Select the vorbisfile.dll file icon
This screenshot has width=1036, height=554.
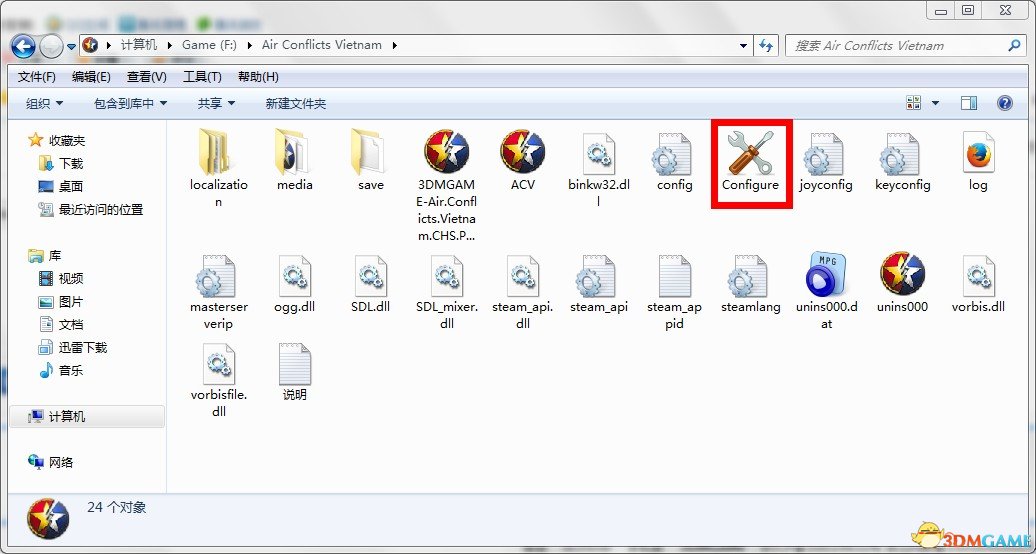tap(218, 364)
